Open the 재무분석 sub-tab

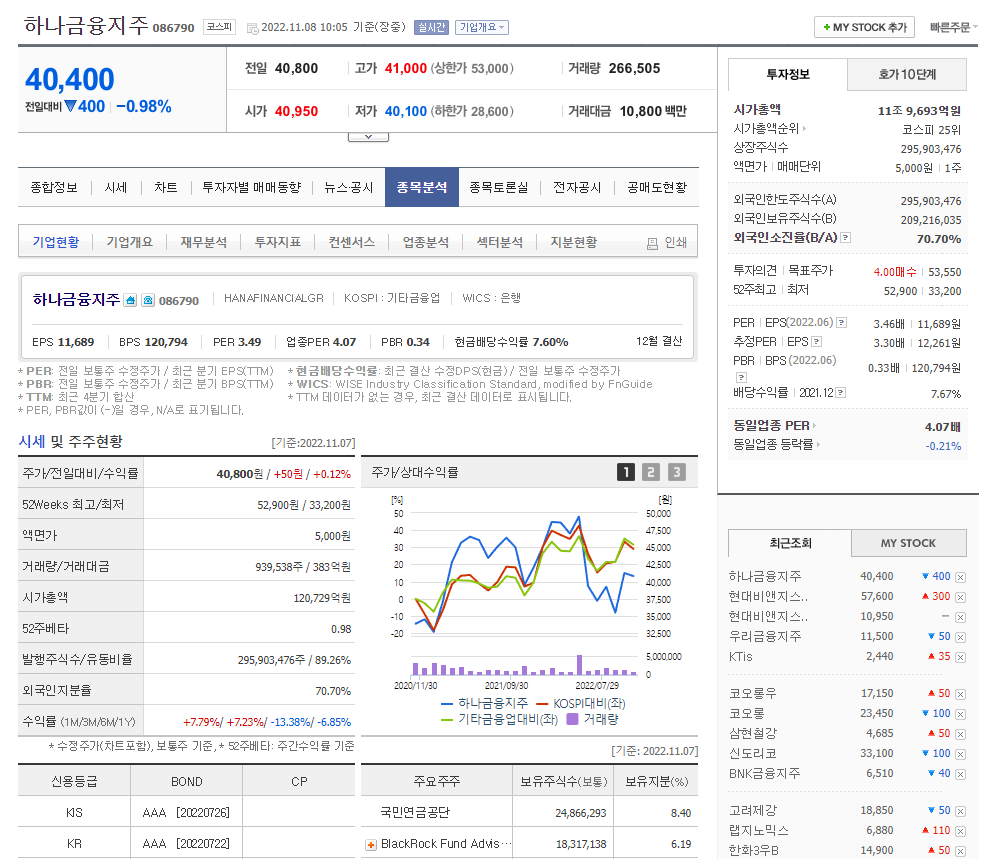pyautogui.click(x=204, y=242)
